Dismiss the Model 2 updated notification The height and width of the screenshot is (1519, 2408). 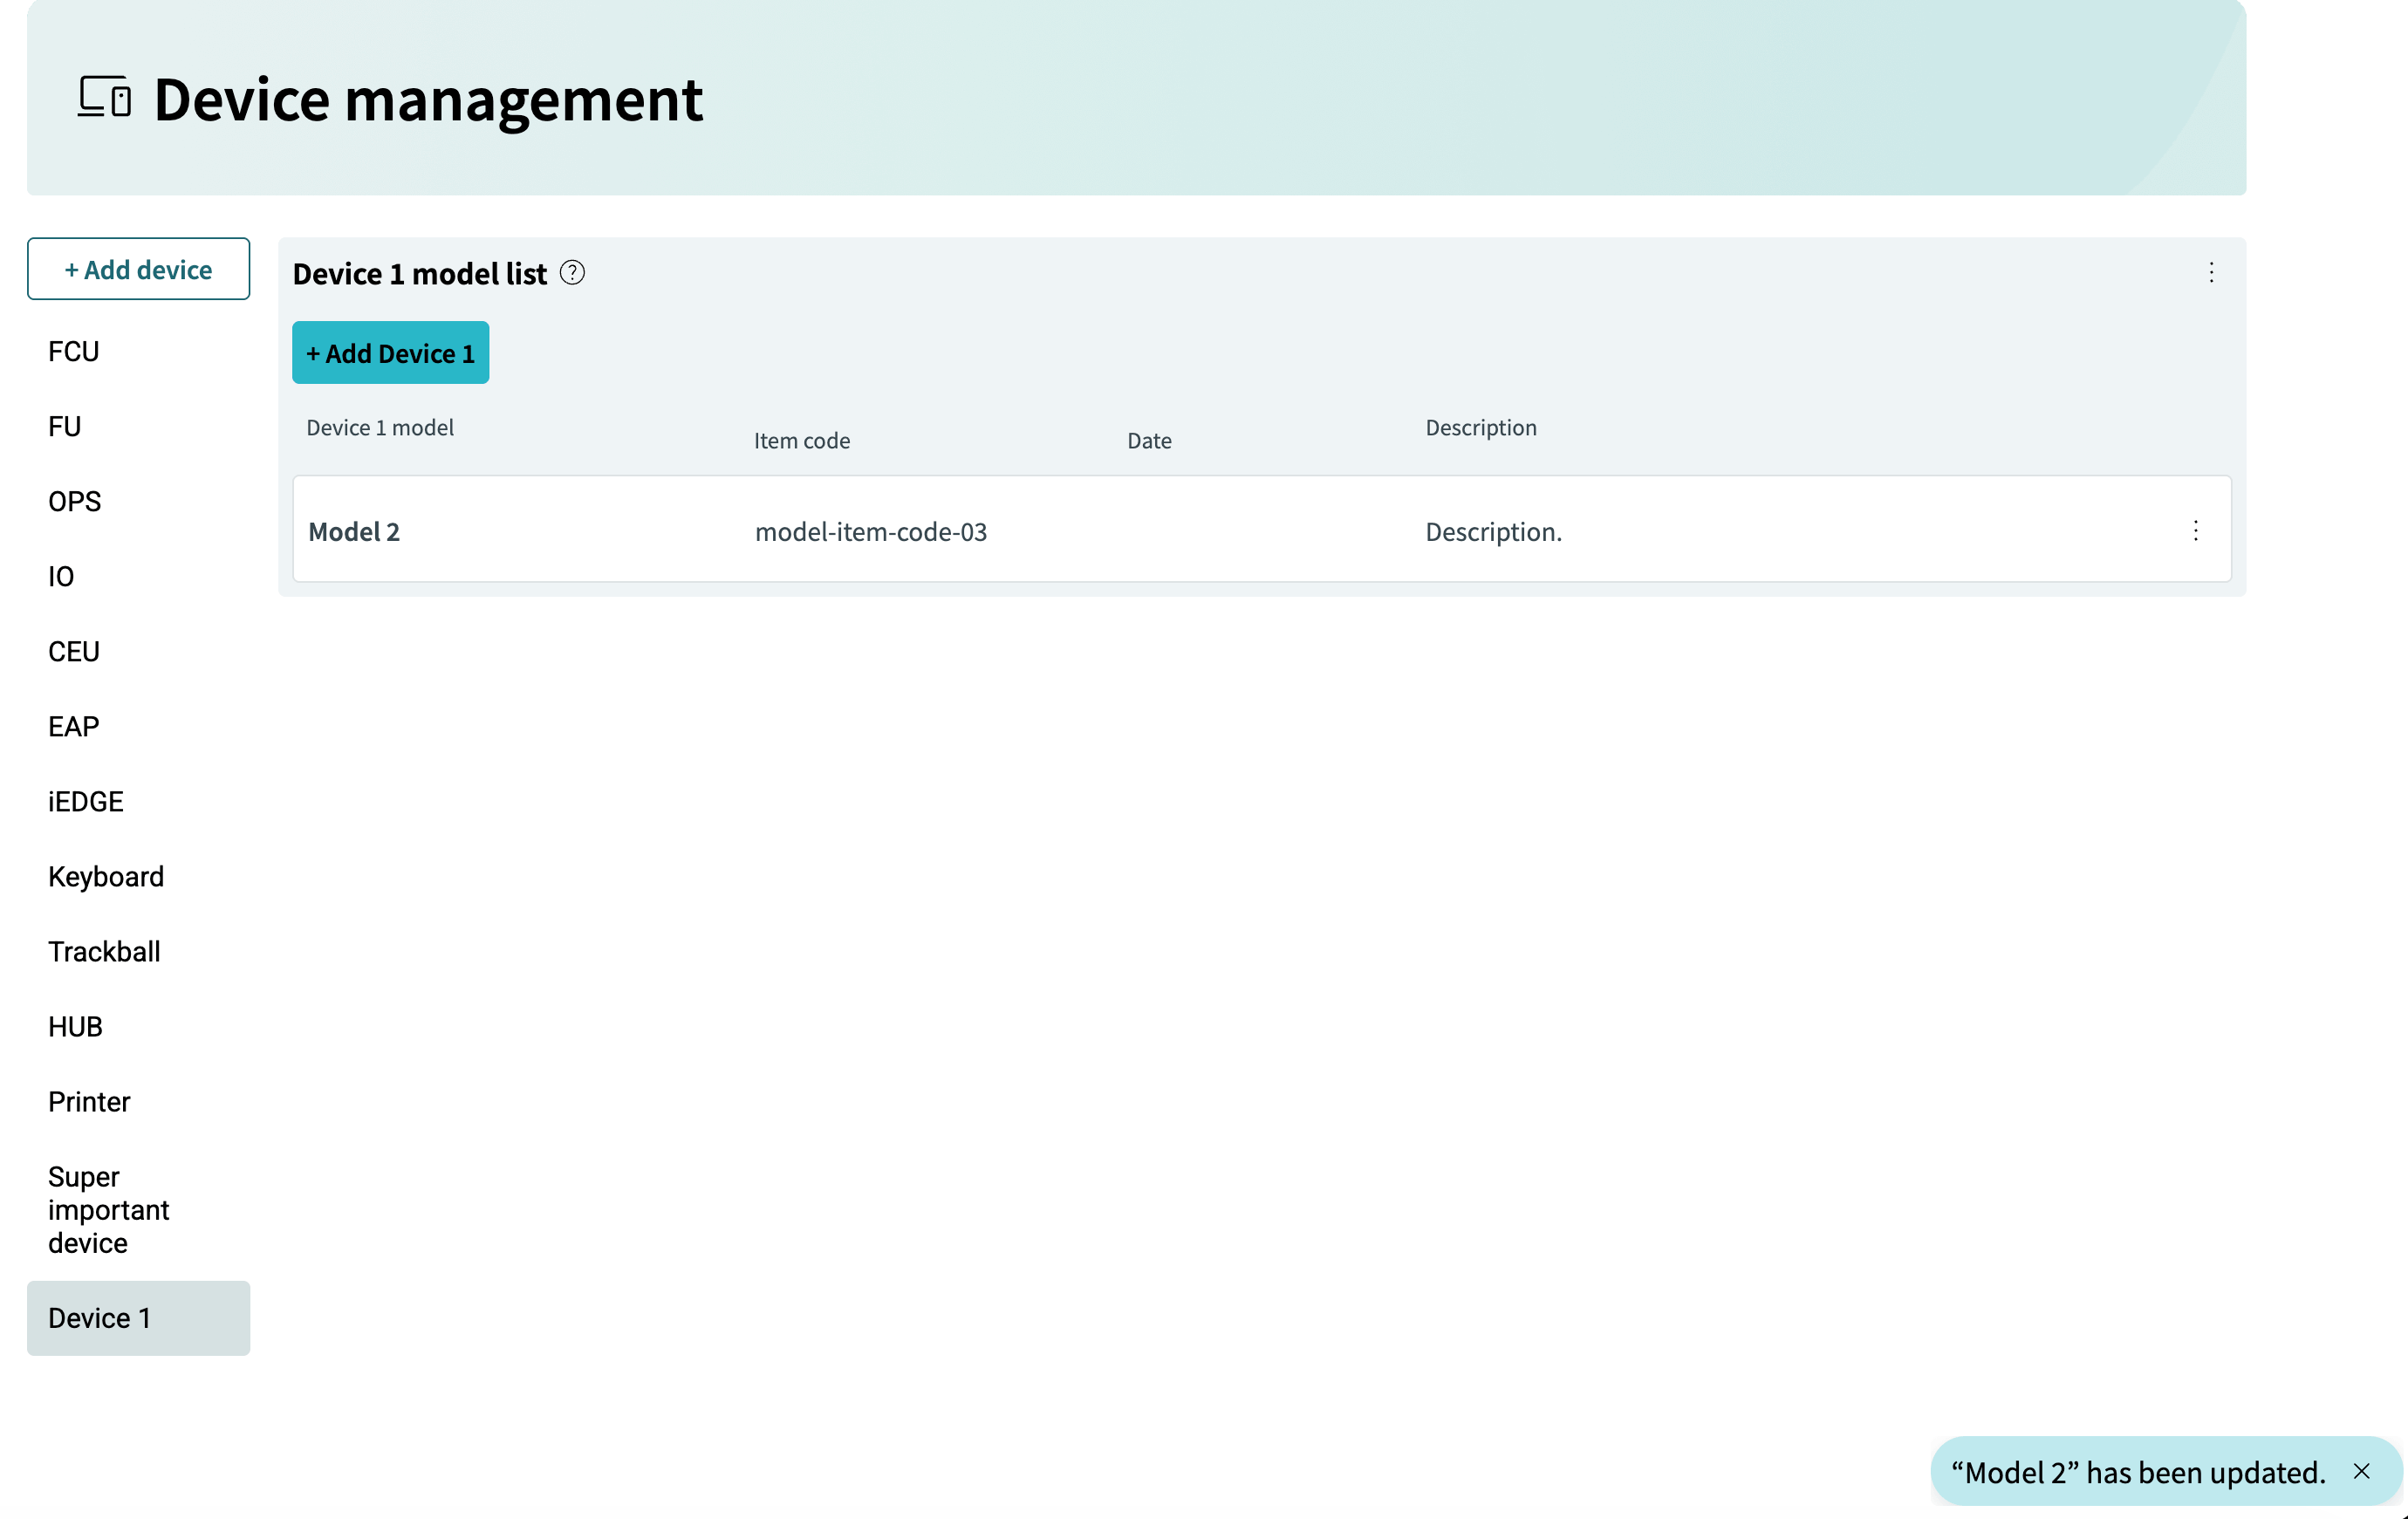pyautogui.click(x=2361, y=1471)
